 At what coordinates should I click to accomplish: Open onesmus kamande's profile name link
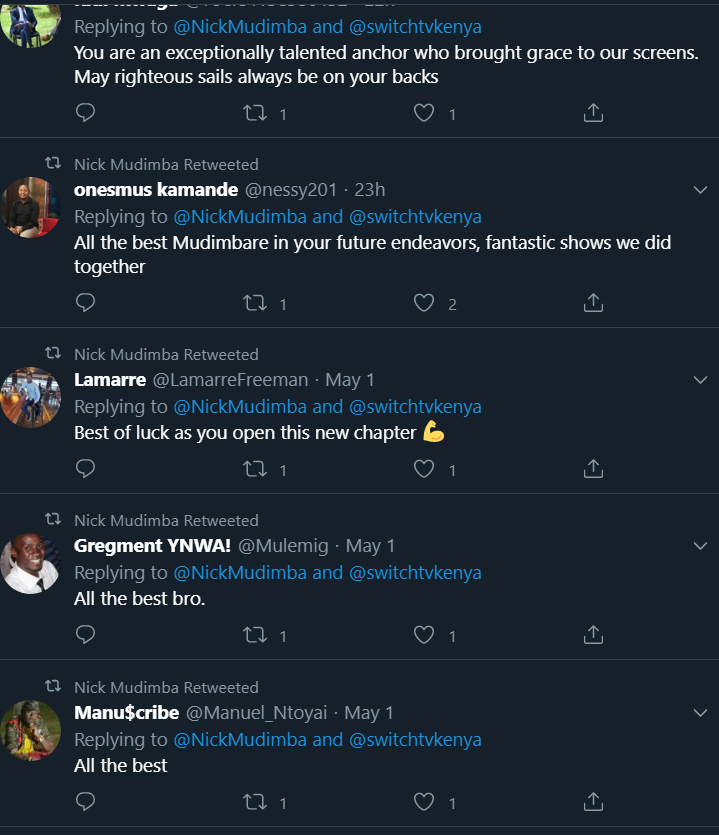coord(156,190)
